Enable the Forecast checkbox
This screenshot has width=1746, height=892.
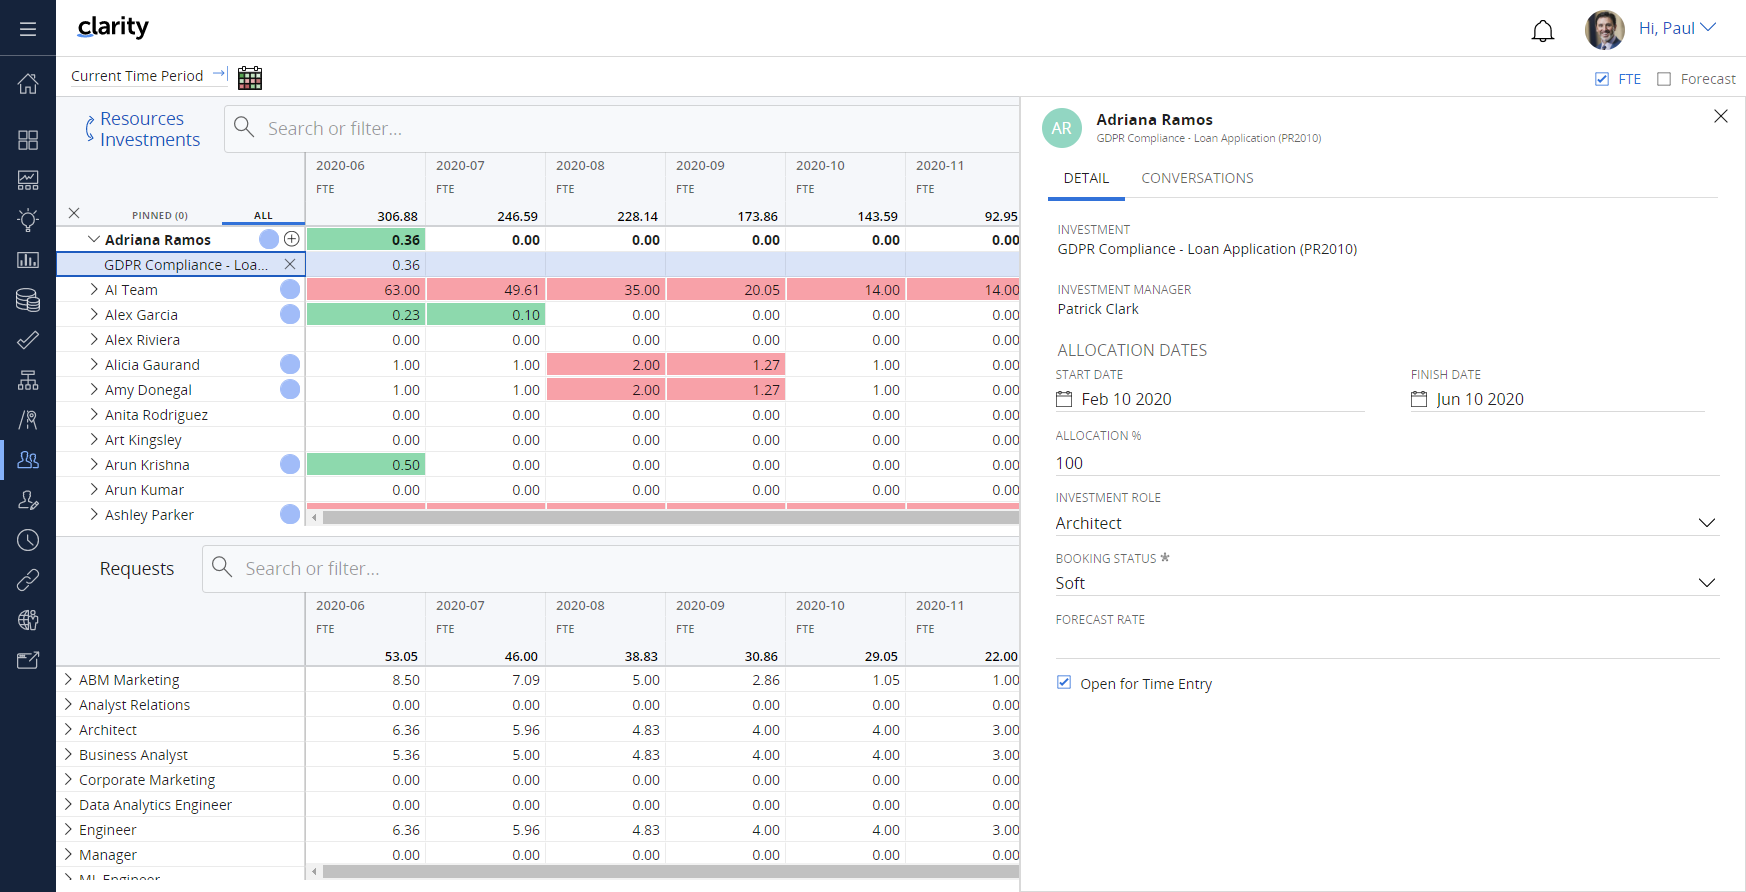pos(1664,79)
